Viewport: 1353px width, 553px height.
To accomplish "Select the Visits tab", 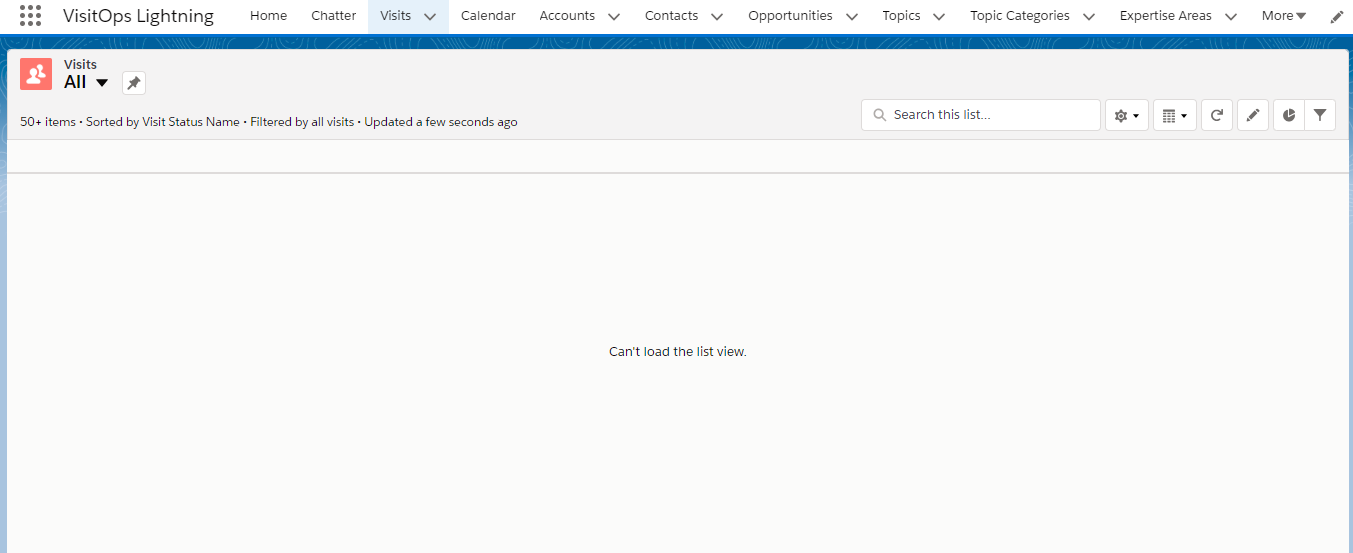I will coord(396,16).
